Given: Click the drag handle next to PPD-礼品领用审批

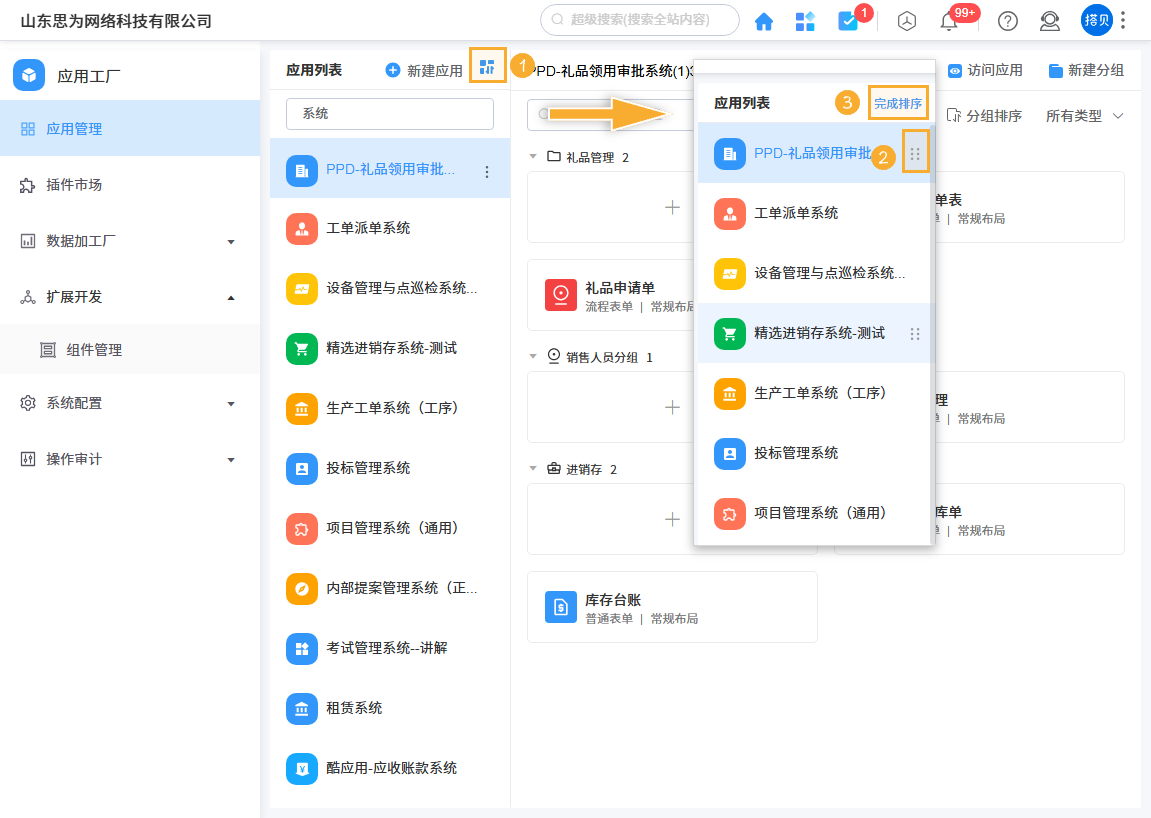Looking at the screenshot, I should coord(915,151).
